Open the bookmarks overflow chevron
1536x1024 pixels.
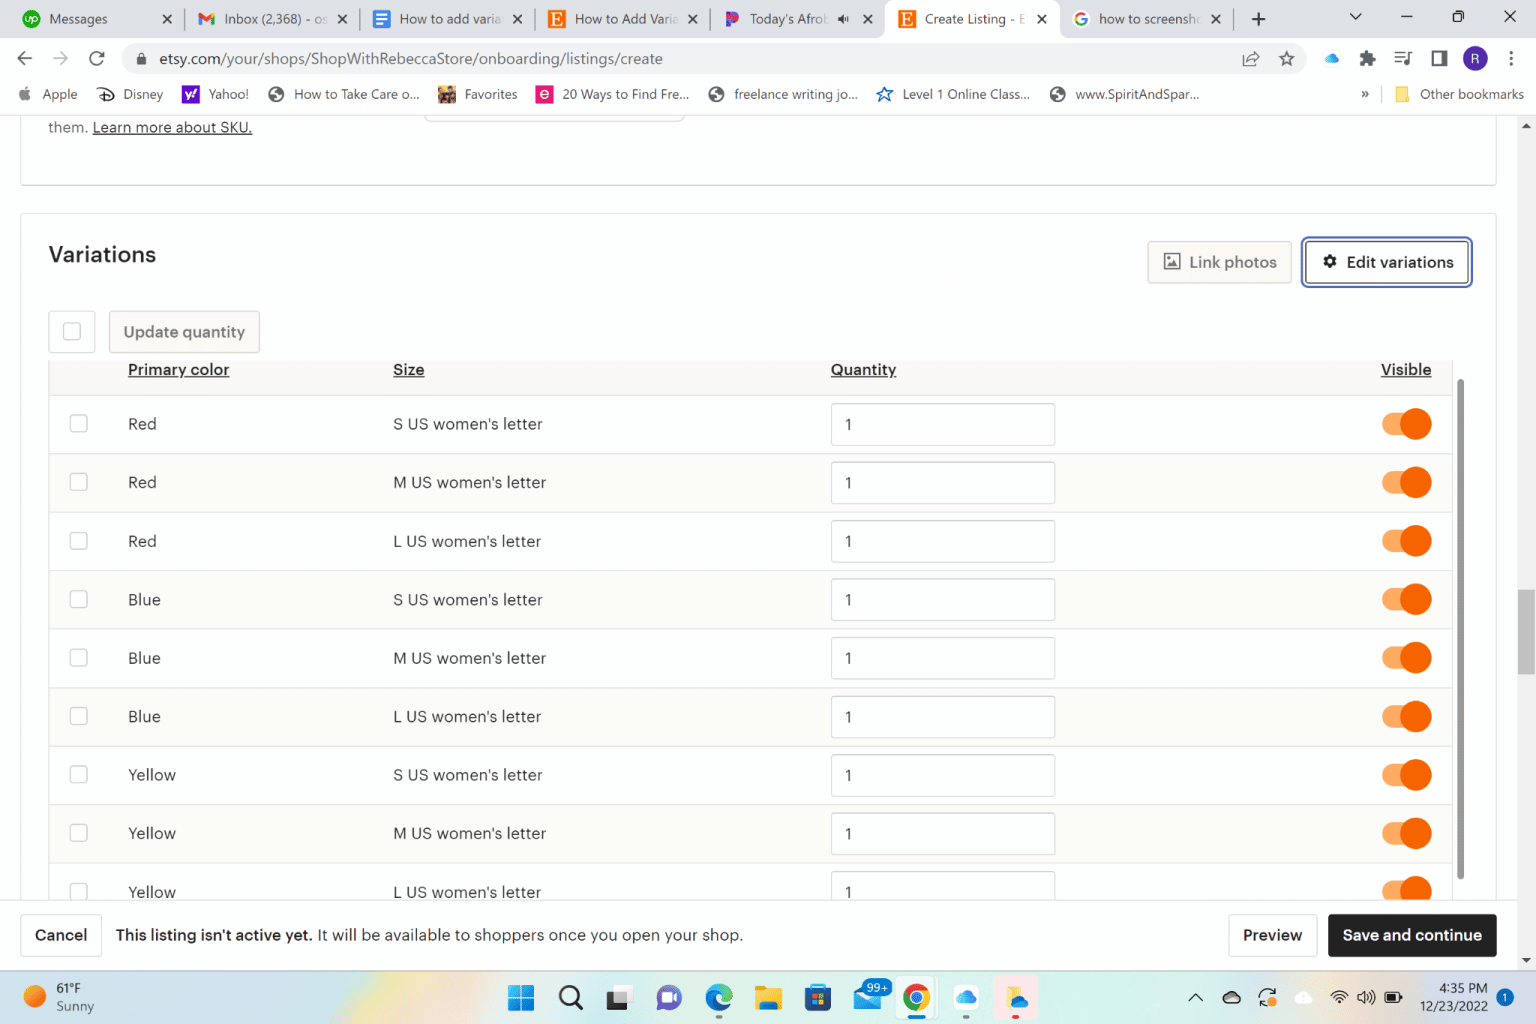pyautogui.click(x=1364, y=94)
